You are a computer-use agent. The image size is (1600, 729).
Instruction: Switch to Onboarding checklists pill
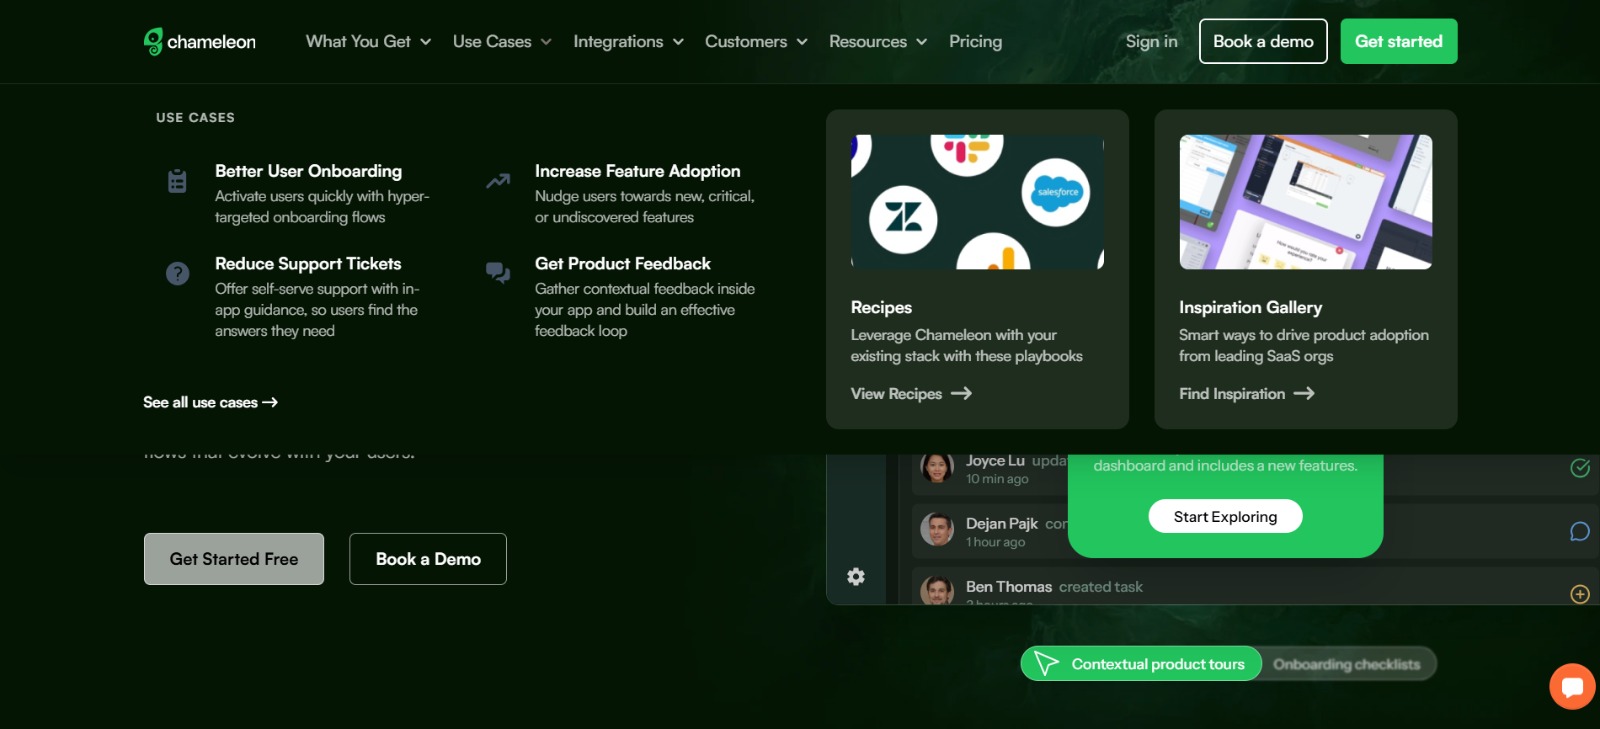[x=1347, y=664]
